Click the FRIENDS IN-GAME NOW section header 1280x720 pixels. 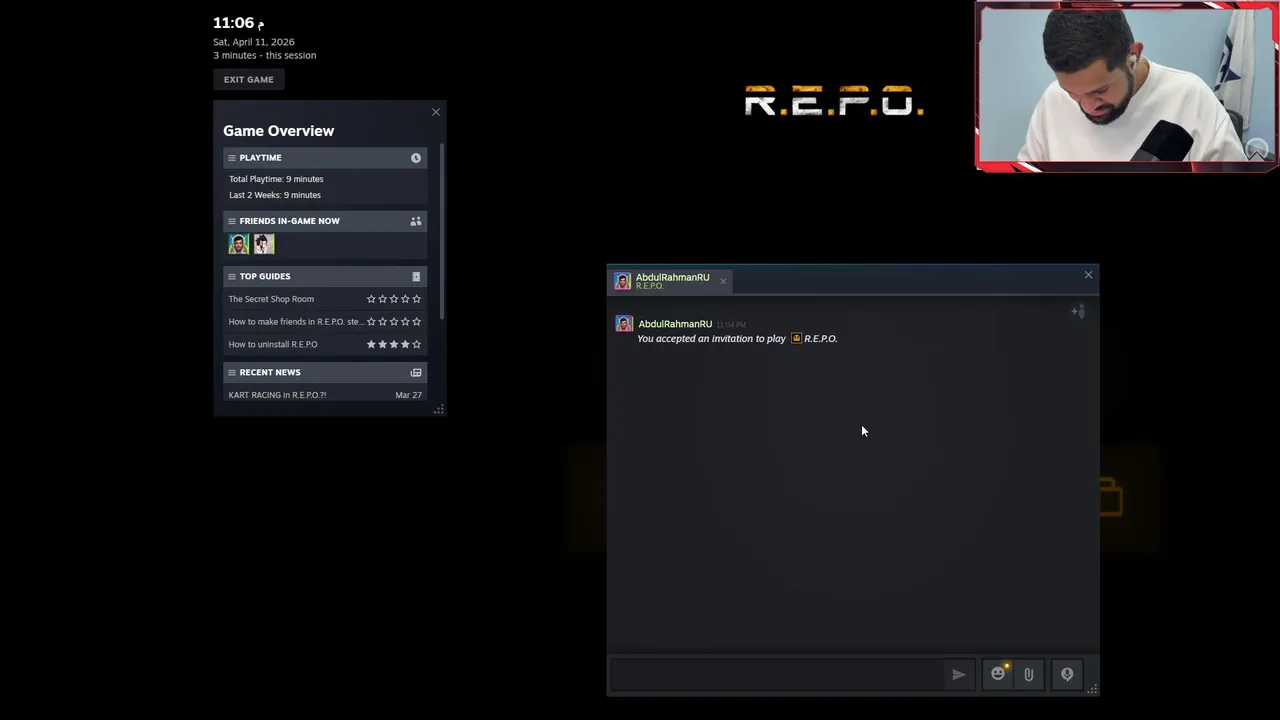(325, 221)
